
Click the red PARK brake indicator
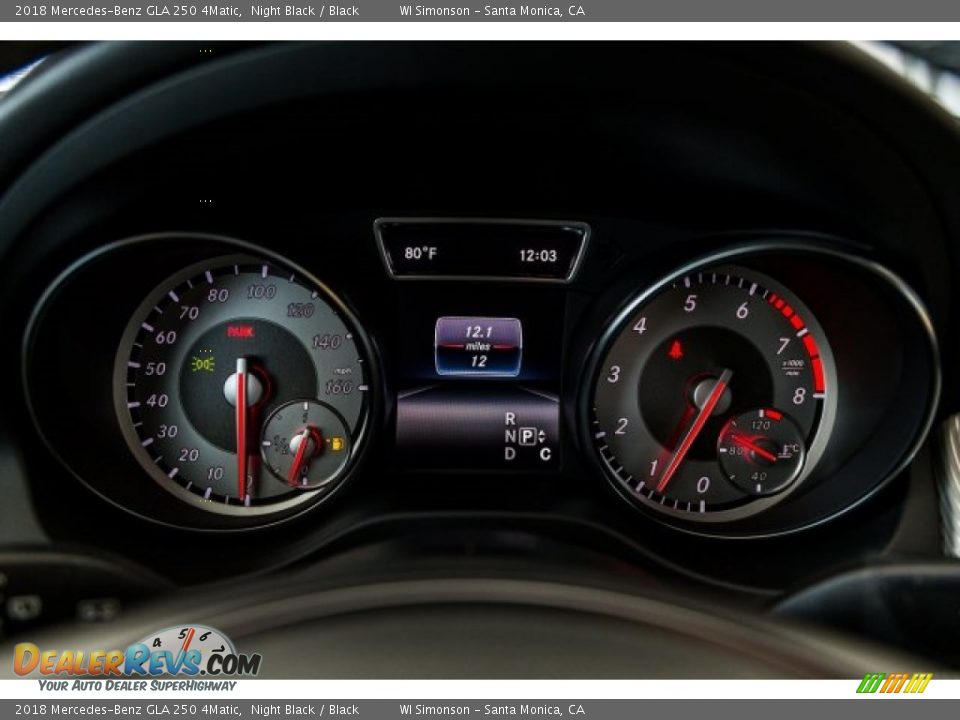(240, 332)
